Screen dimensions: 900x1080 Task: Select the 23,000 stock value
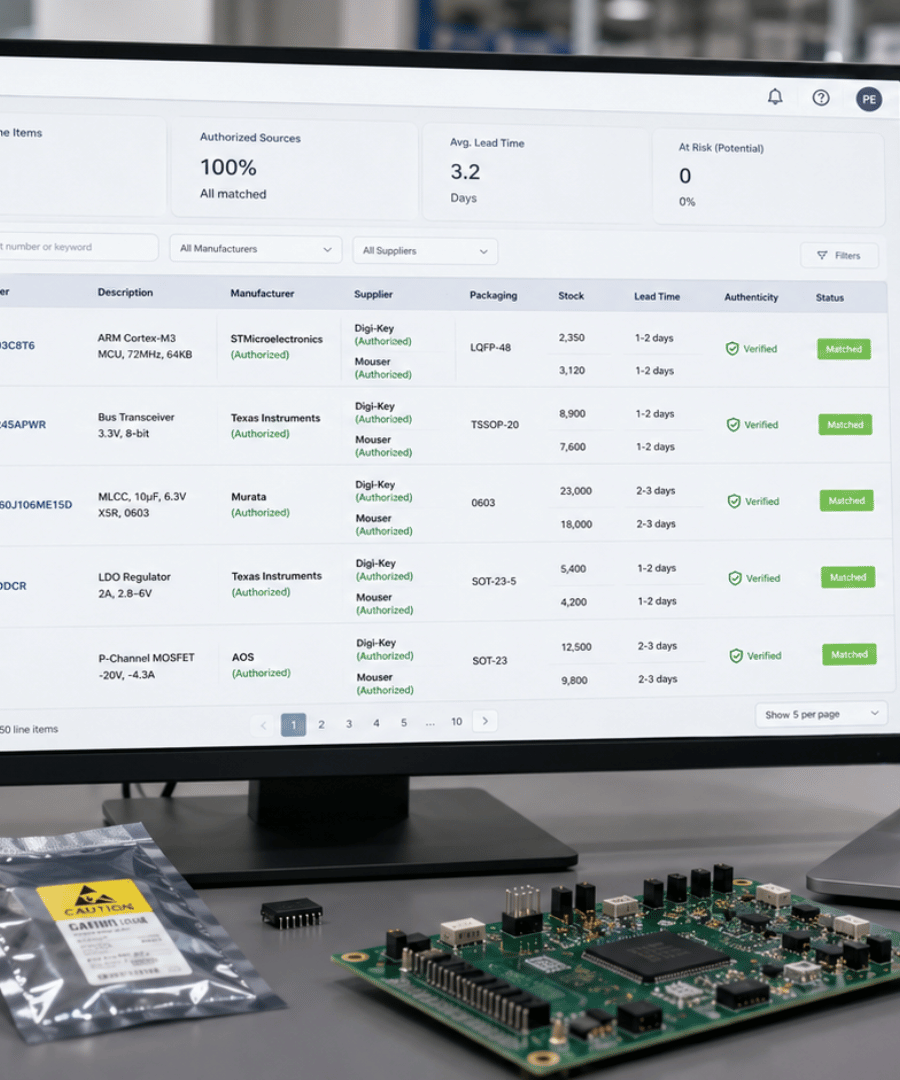click(x=576, y=490)
